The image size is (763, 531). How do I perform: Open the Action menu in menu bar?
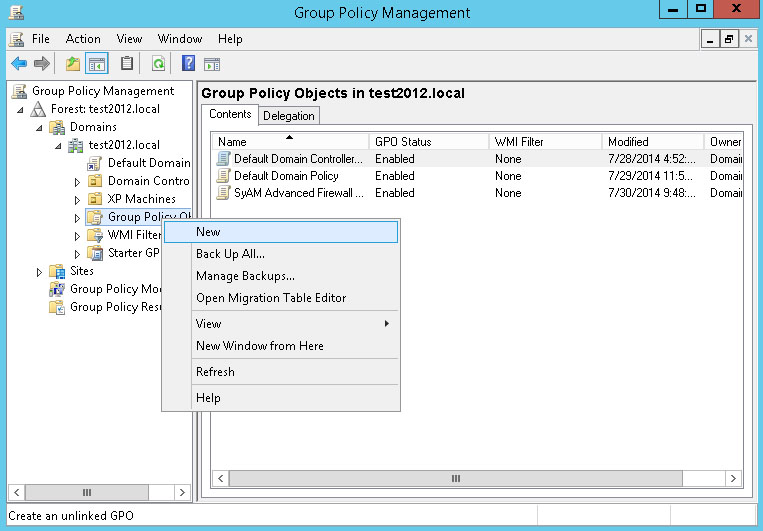(83, 39)
